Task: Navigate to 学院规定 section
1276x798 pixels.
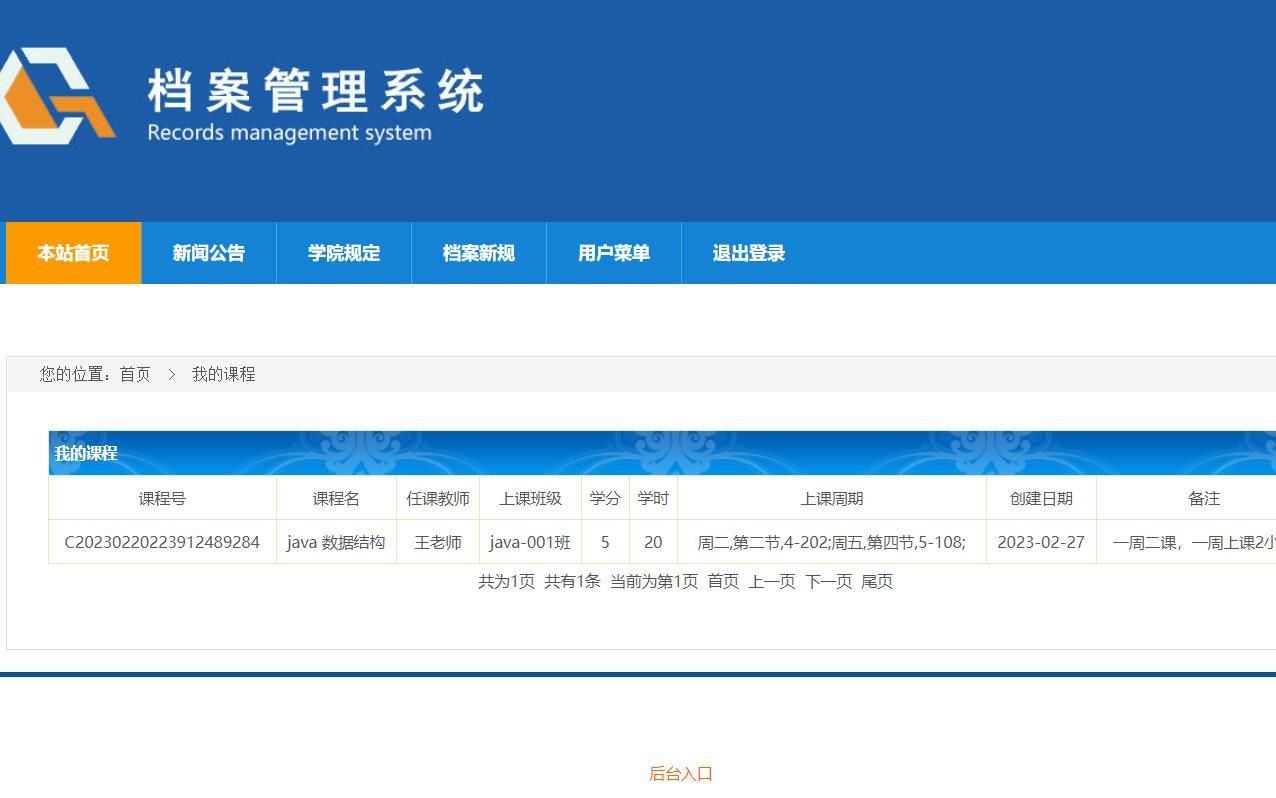Action: (x=344, y=253)
